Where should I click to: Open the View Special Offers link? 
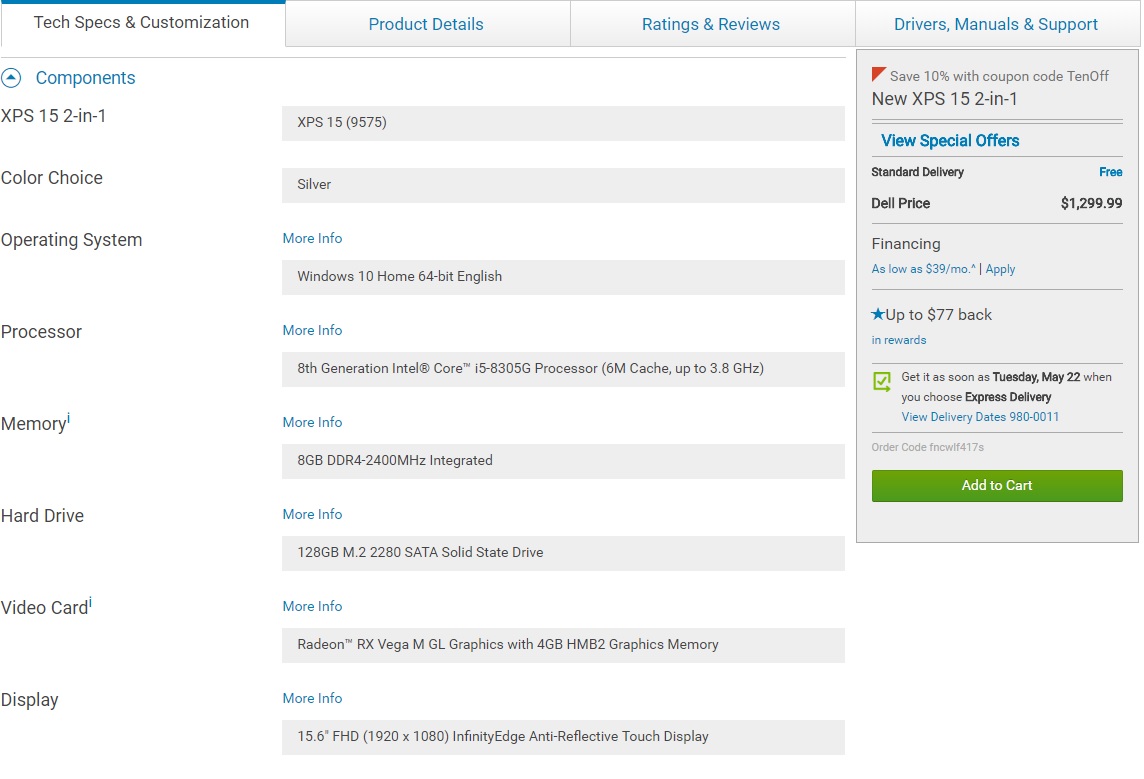(x=950, y=141)
